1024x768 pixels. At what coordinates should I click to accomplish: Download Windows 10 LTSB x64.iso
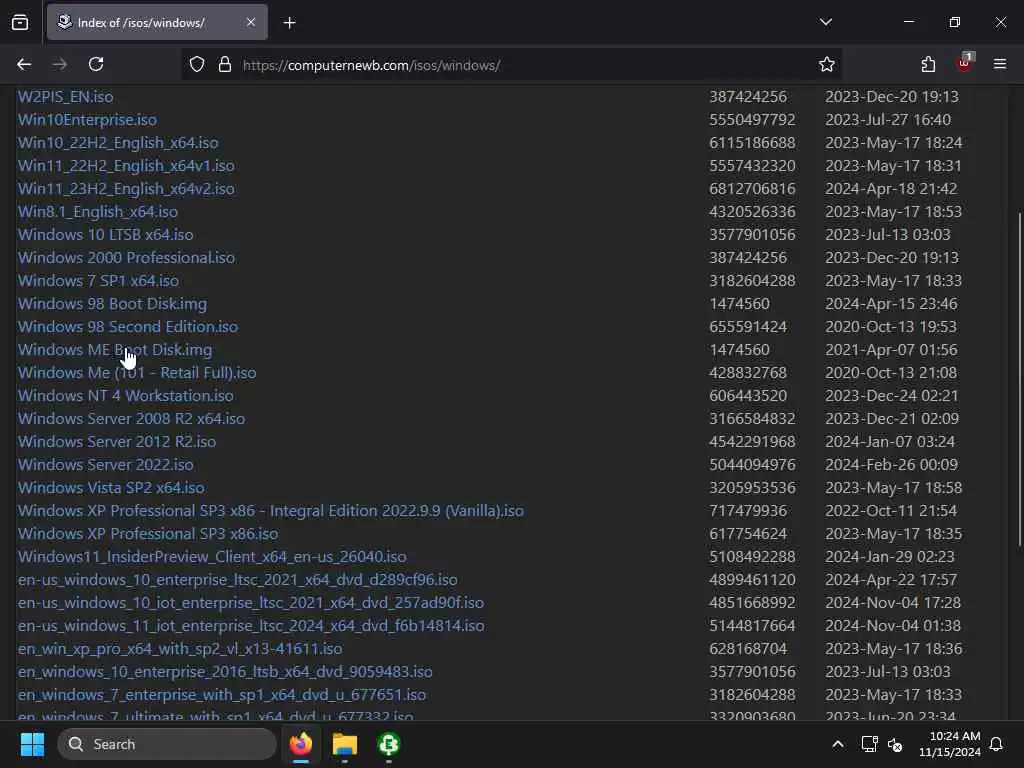coord(105,234)
